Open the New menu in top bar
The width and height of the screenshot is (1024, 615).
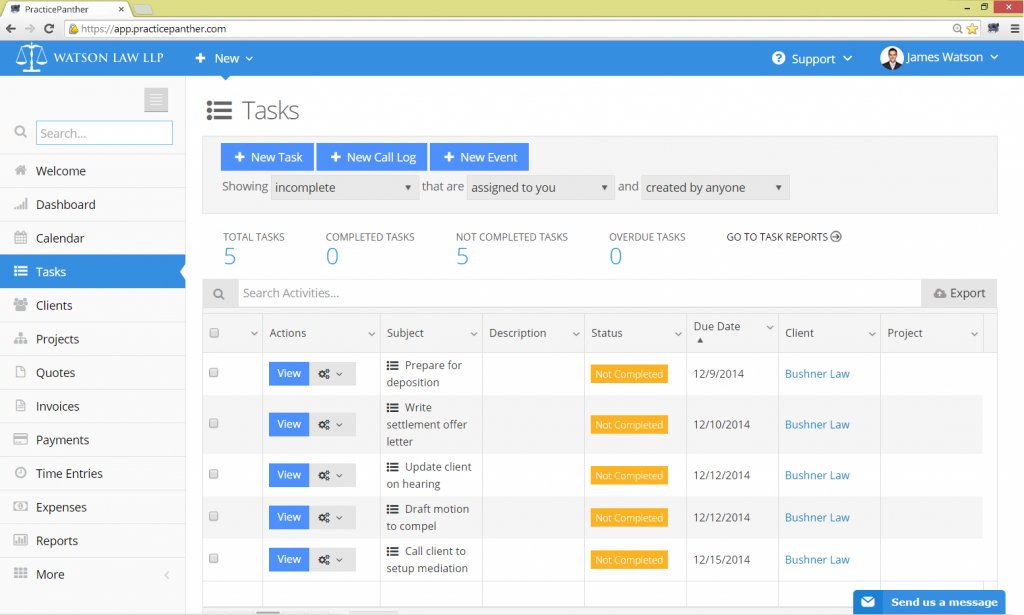coord(223,57)
